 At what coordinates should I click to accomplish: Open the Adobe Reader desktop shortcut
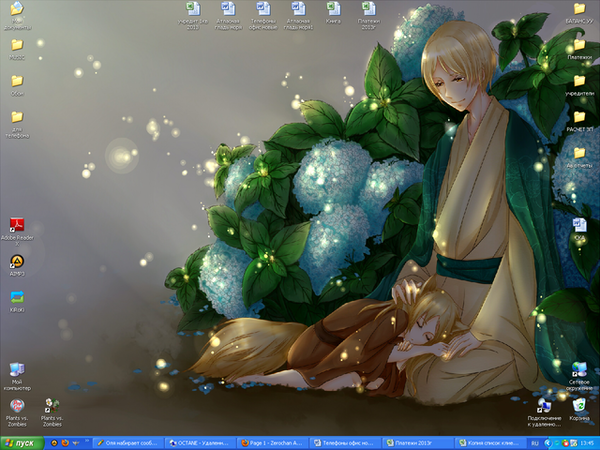(x=17, y=225)
